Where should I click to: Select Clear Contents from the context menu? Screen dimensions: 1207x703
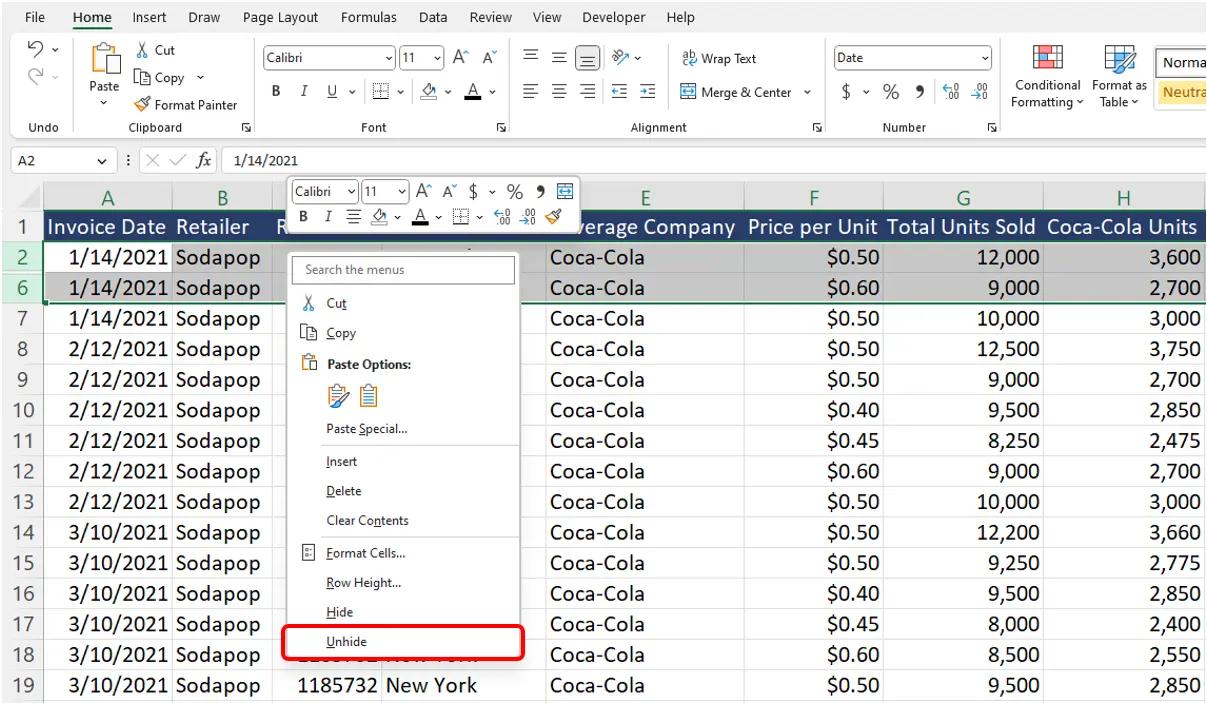(370, 520)
